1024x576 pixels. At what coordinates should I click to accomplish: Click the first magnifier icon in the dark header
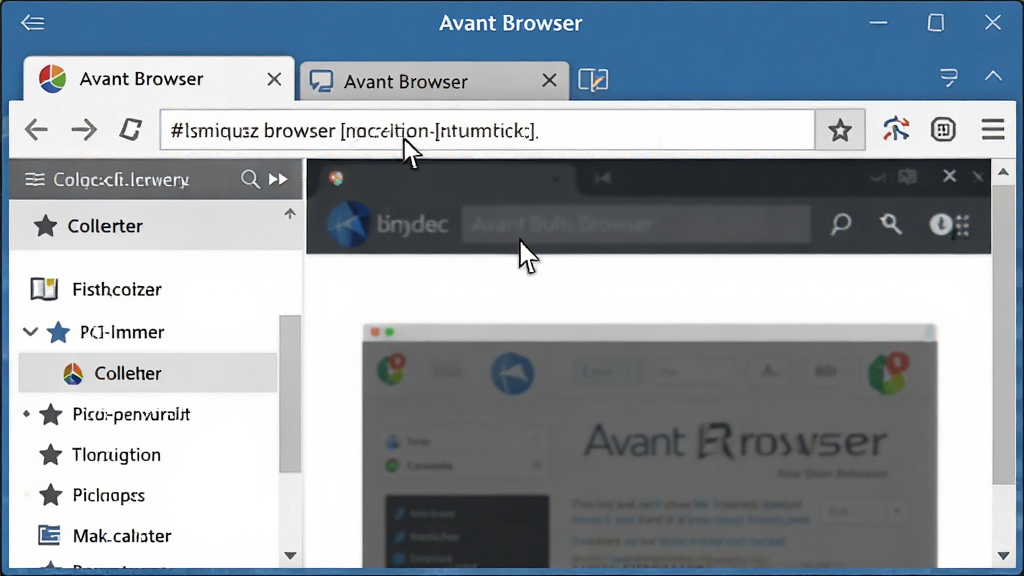tap(840, 224)
